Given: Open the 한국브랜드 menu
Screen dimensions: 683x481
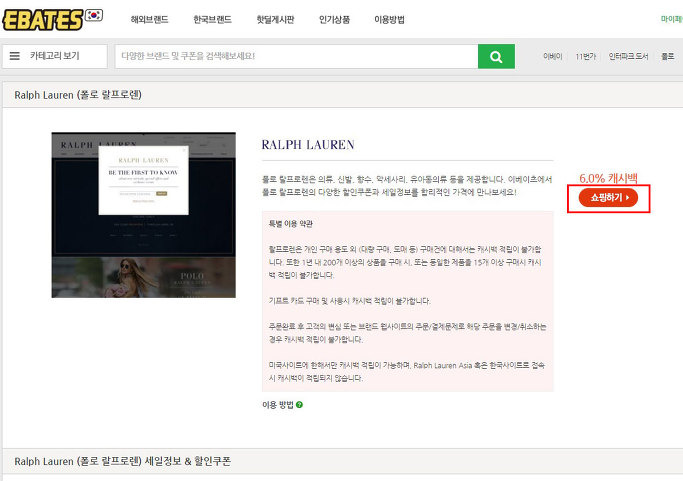Looking at the screenshot, I should 212,20.
